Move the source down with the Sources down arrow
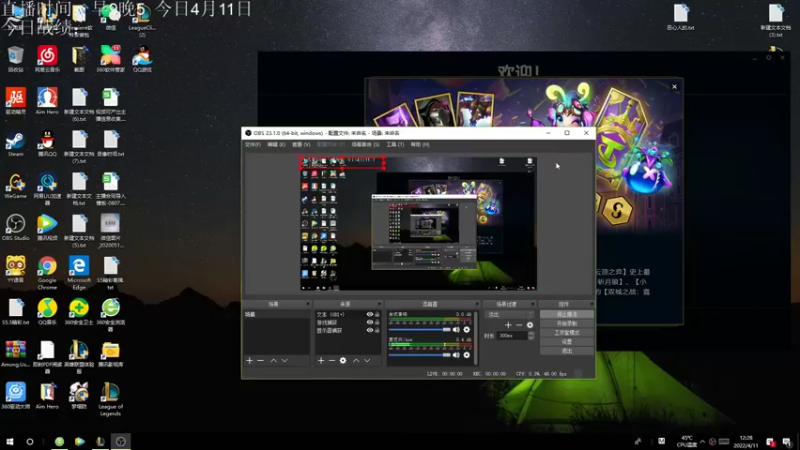Viewport: 800px width, 450px height. pyautogui.click(x=367, y=361)
